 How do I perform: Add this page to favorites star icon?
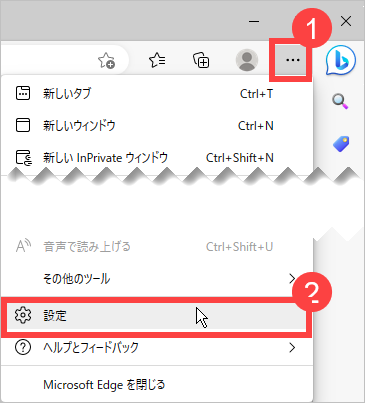pyautogui.click(x=106, y=61)
